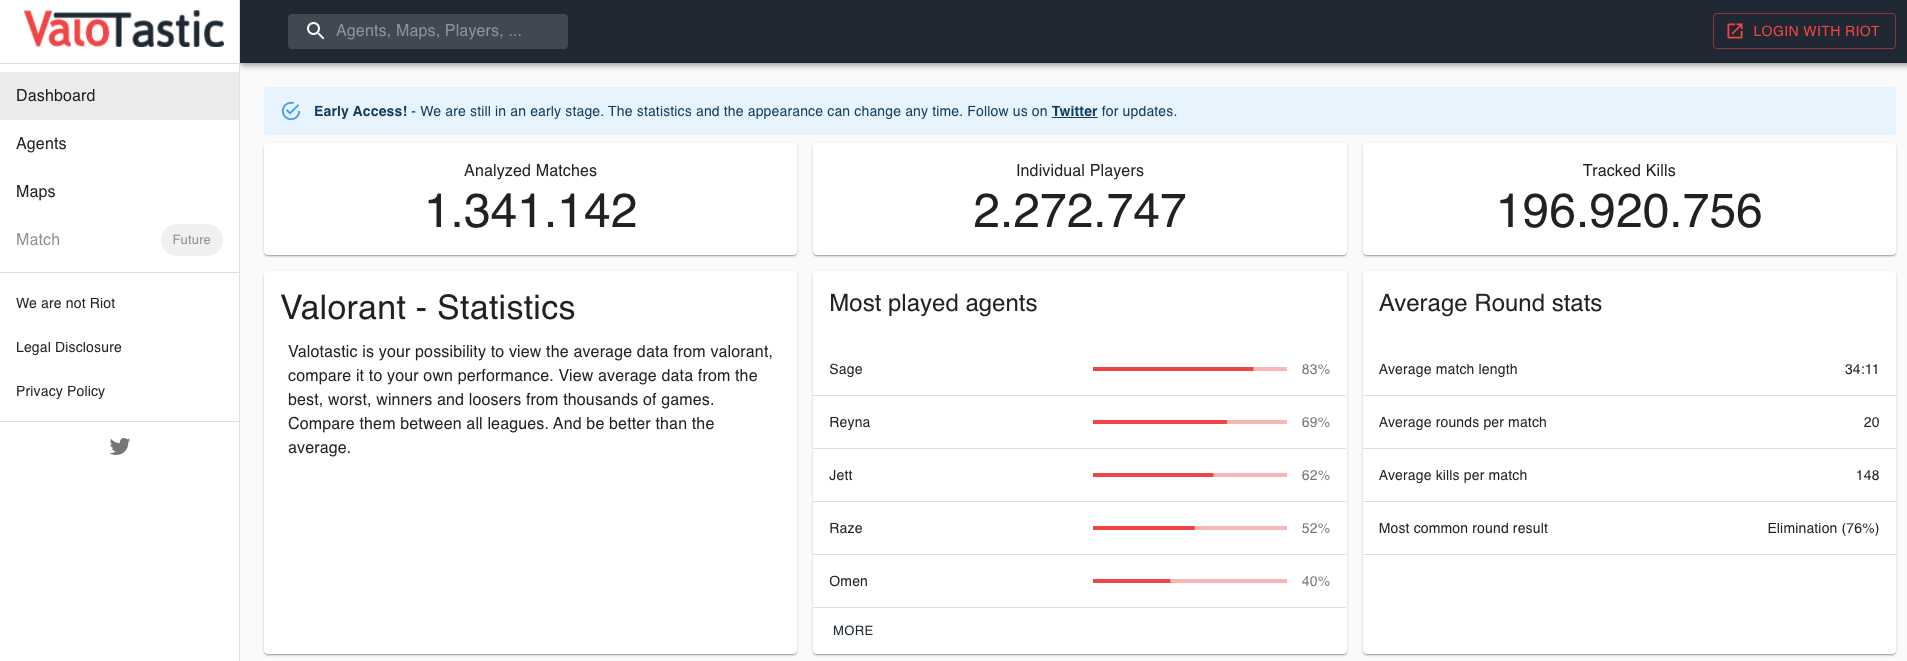
Task: Open the Maps section
Action: 120,192
